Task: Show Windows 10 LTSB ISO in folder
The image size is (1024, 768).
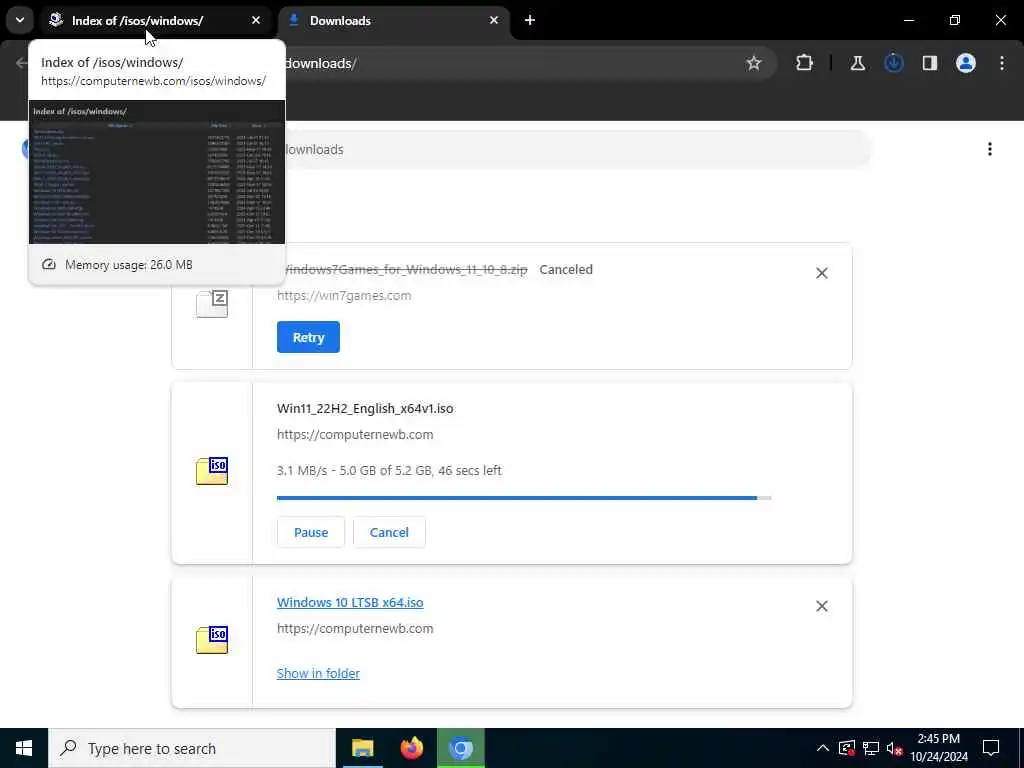Action: pos(318,673)
